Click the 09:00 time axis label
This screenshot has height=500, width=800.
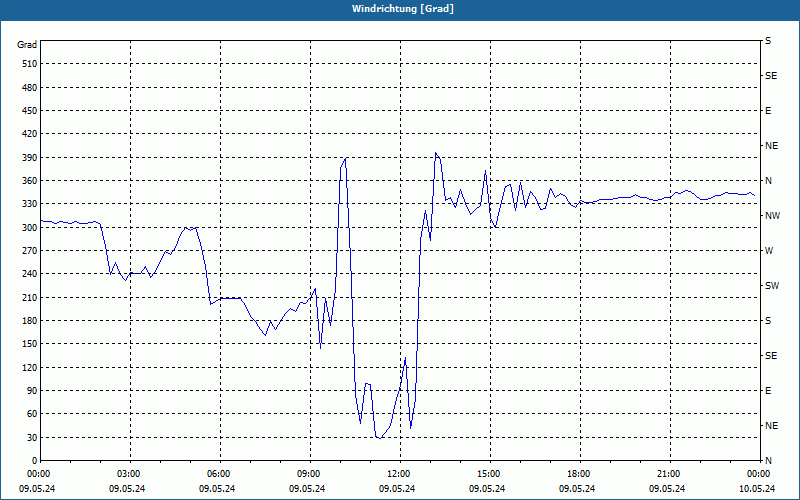(310, 473)
